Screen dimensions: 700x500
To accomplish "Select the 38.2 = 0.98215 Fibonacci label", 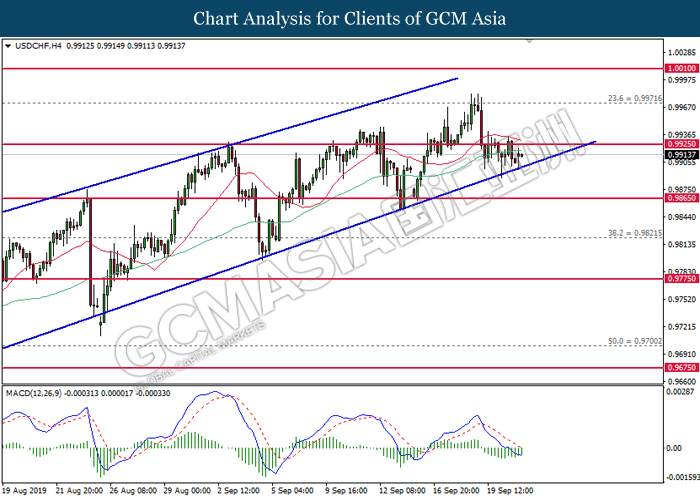I will (x=635, y=233).
